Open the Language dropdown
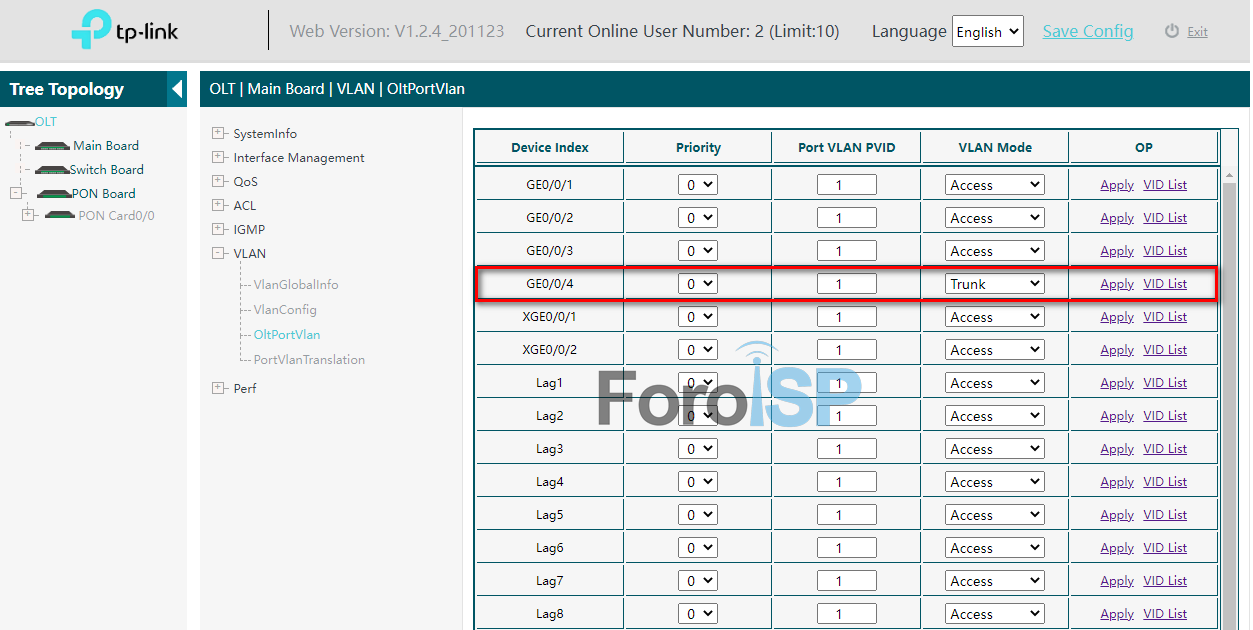This screenshot has width=1253, height=630. tap(987, 32)
